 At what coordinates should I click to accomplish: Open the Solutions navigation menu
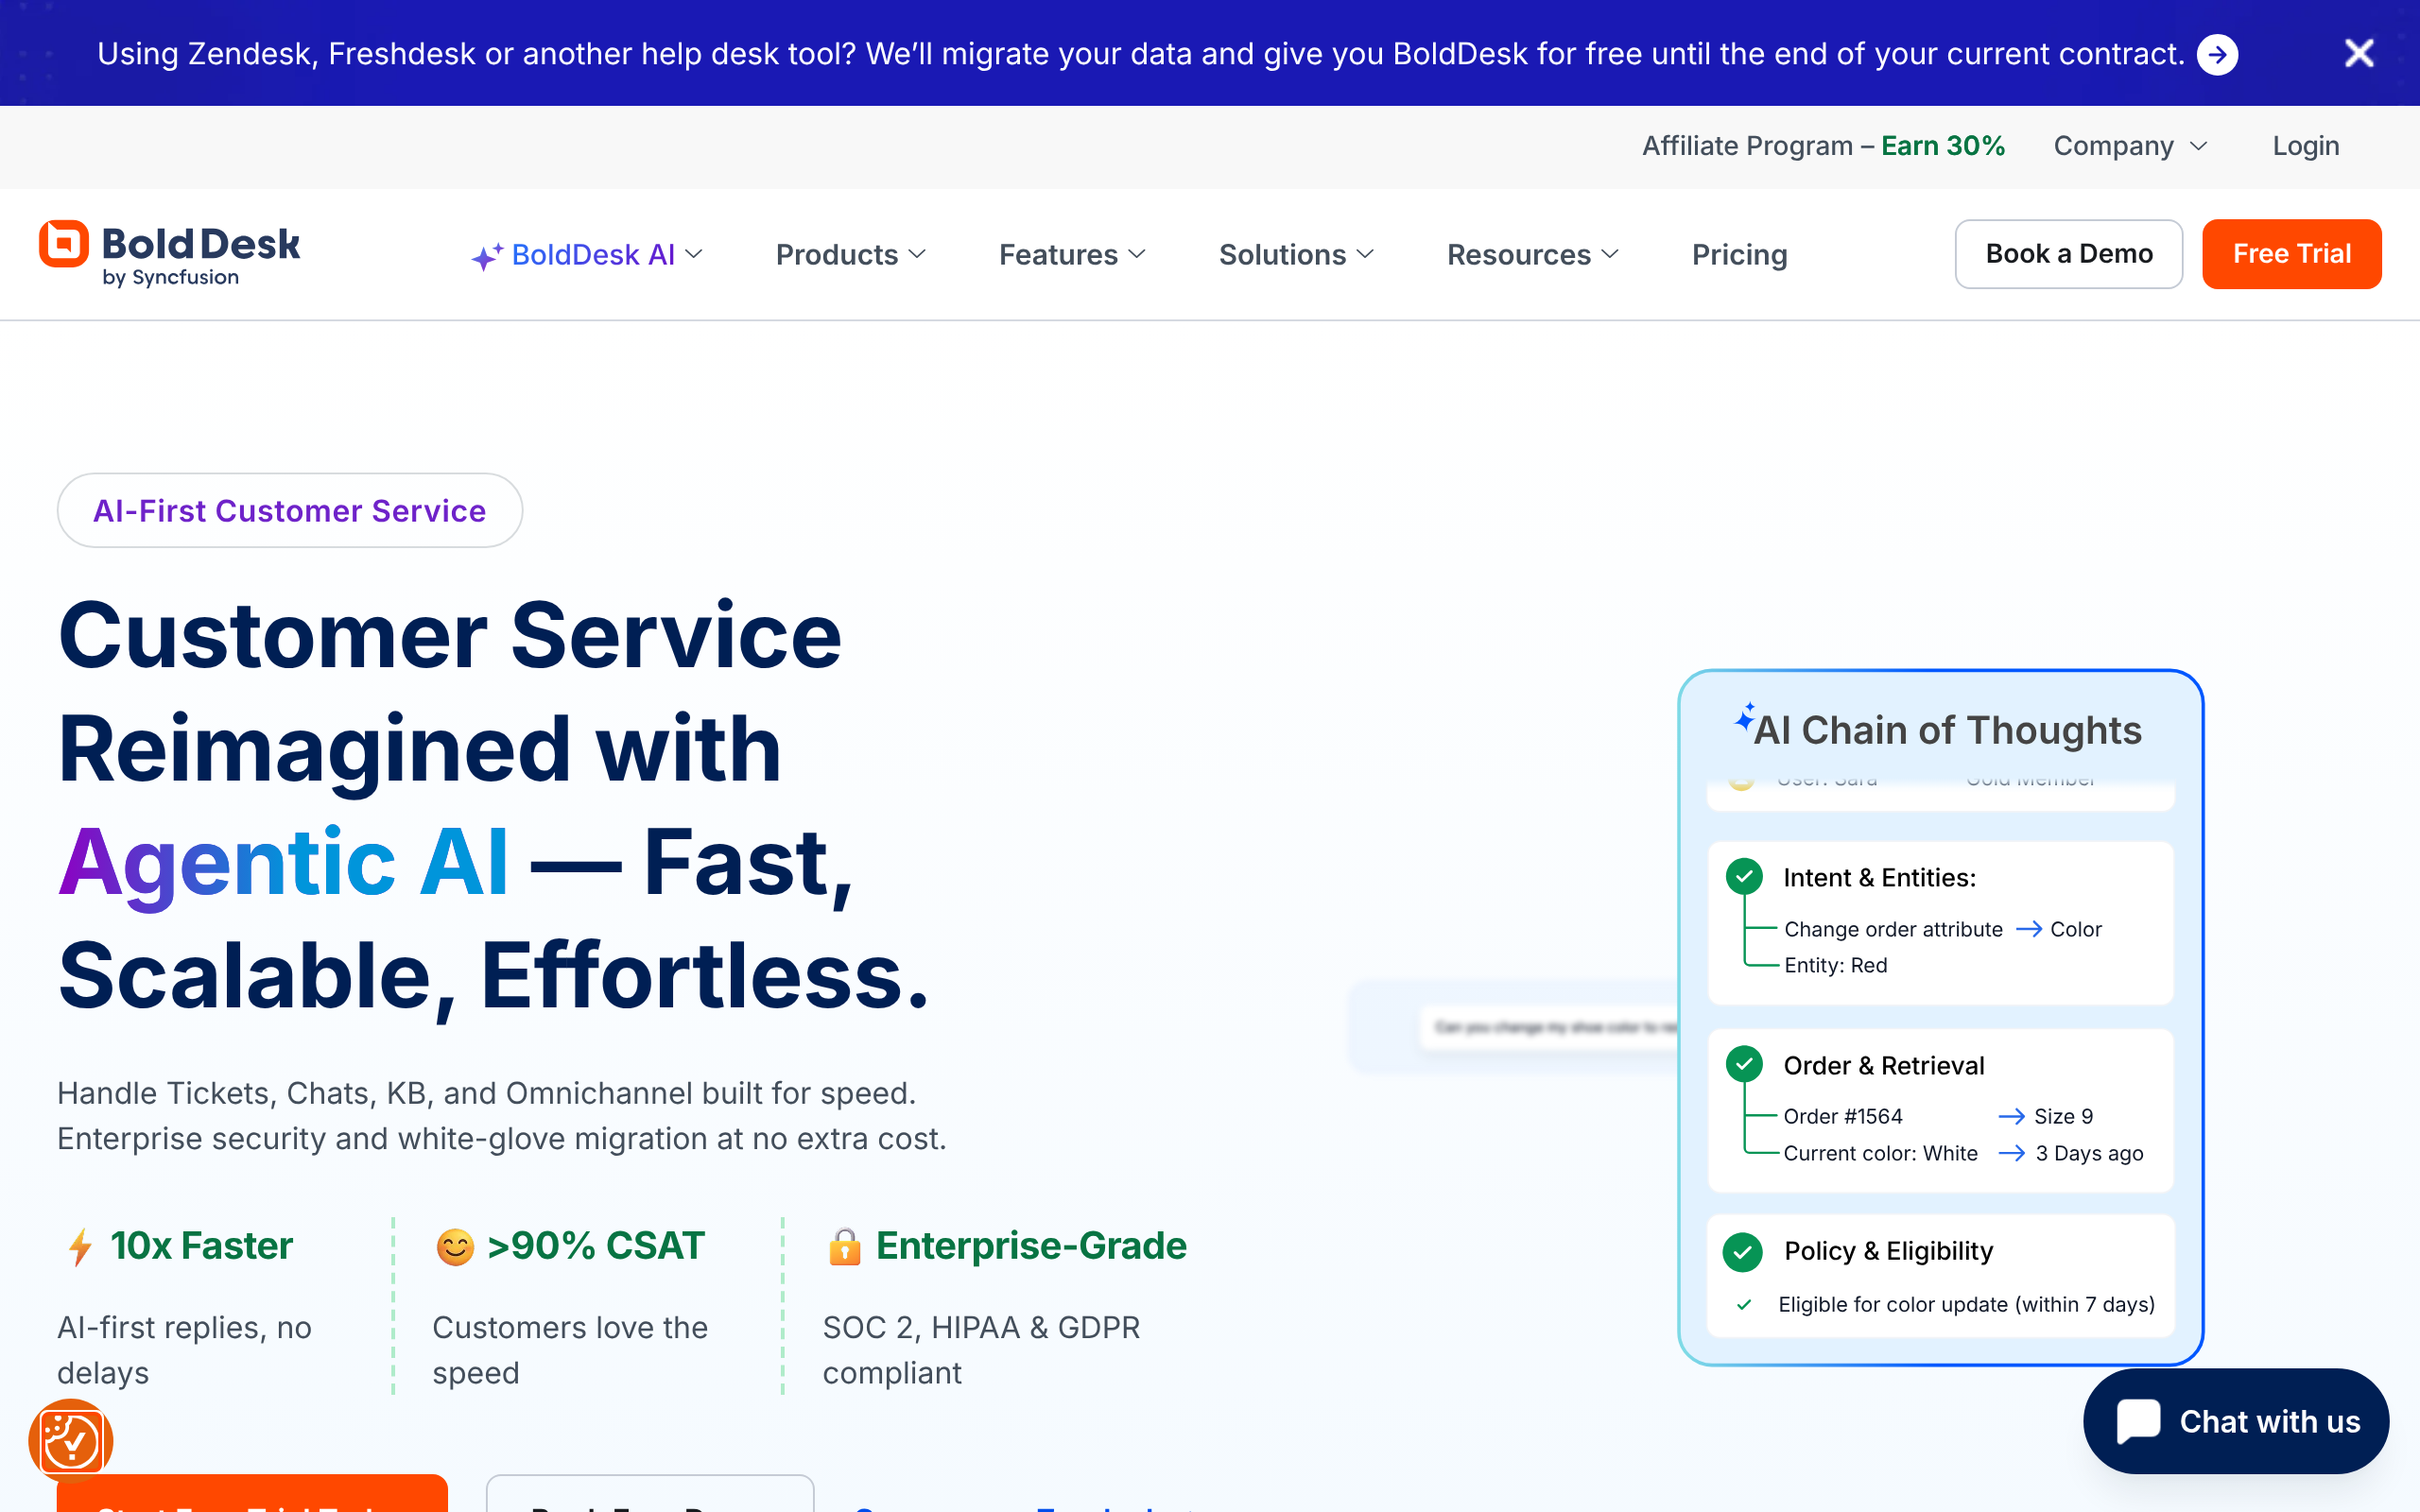tap(1296, 254)
